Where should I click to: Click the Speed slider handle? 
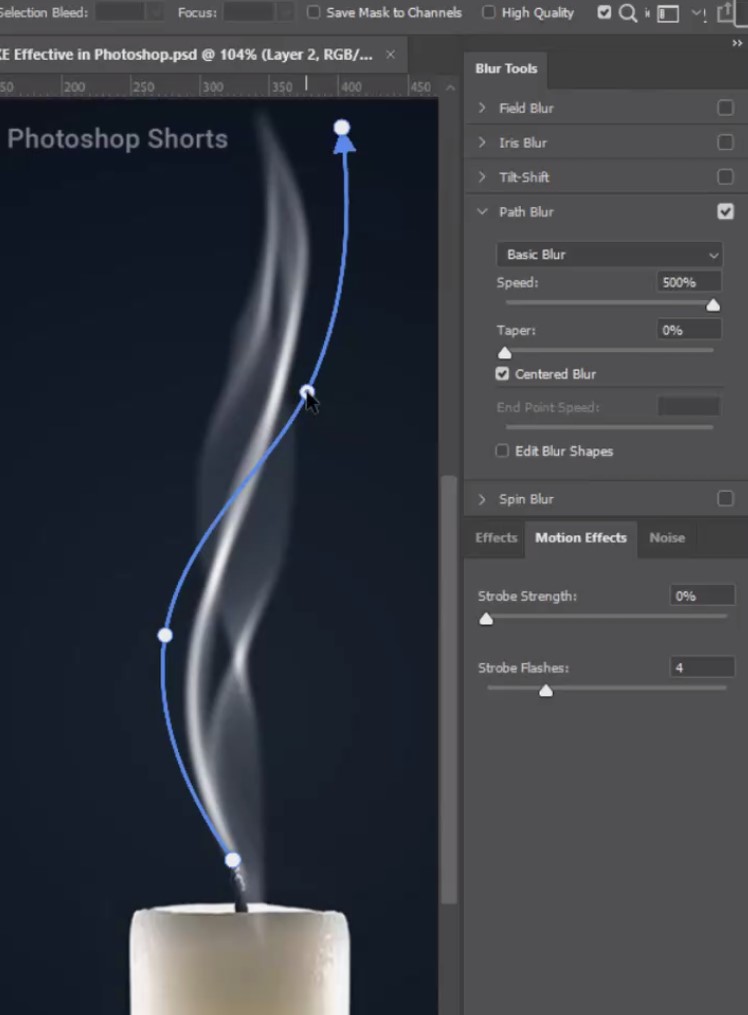[713, 306]
